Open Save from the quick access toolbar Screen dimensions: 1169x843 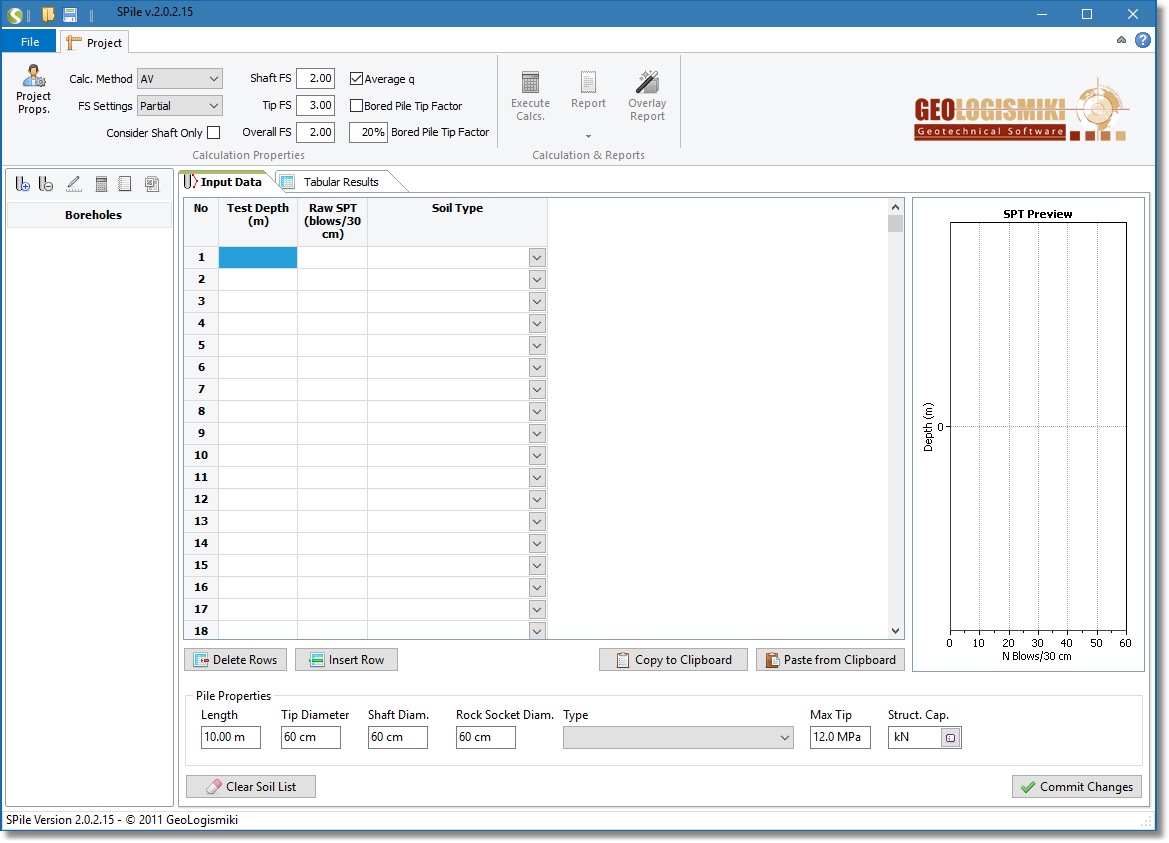69,12
